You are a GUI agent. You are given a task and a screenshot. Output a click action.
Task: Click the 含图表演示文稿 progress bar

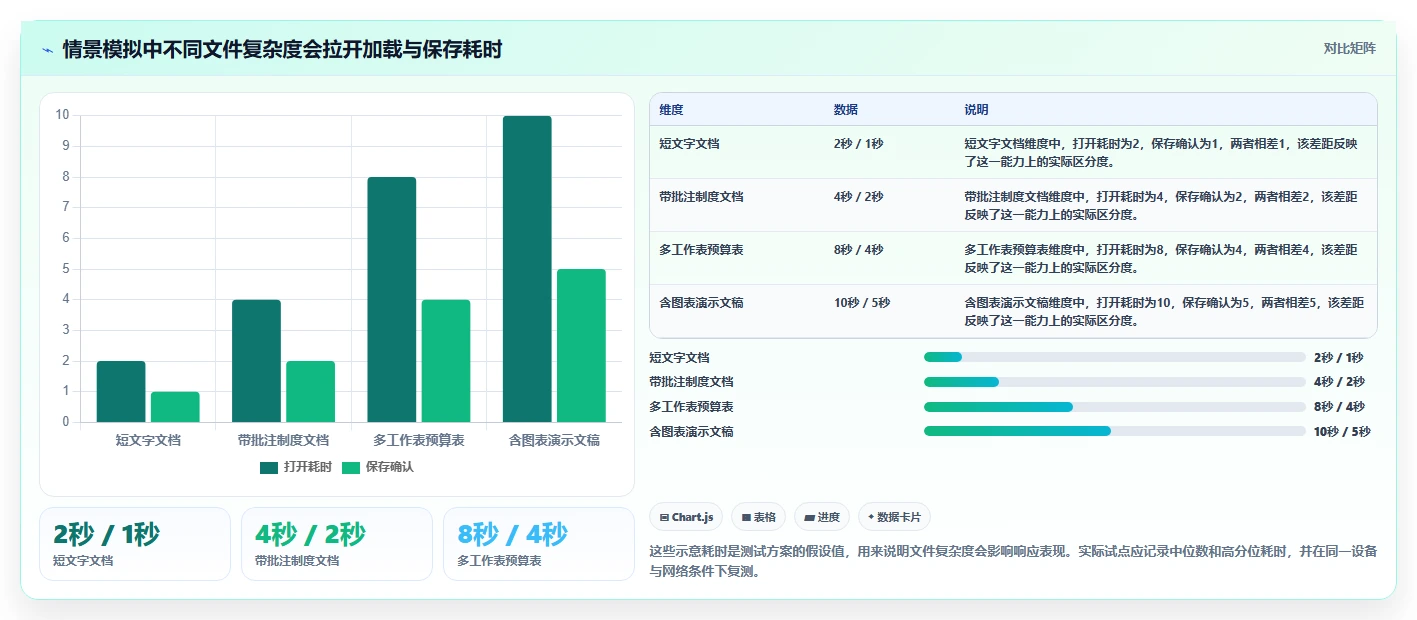point(1115,431)
